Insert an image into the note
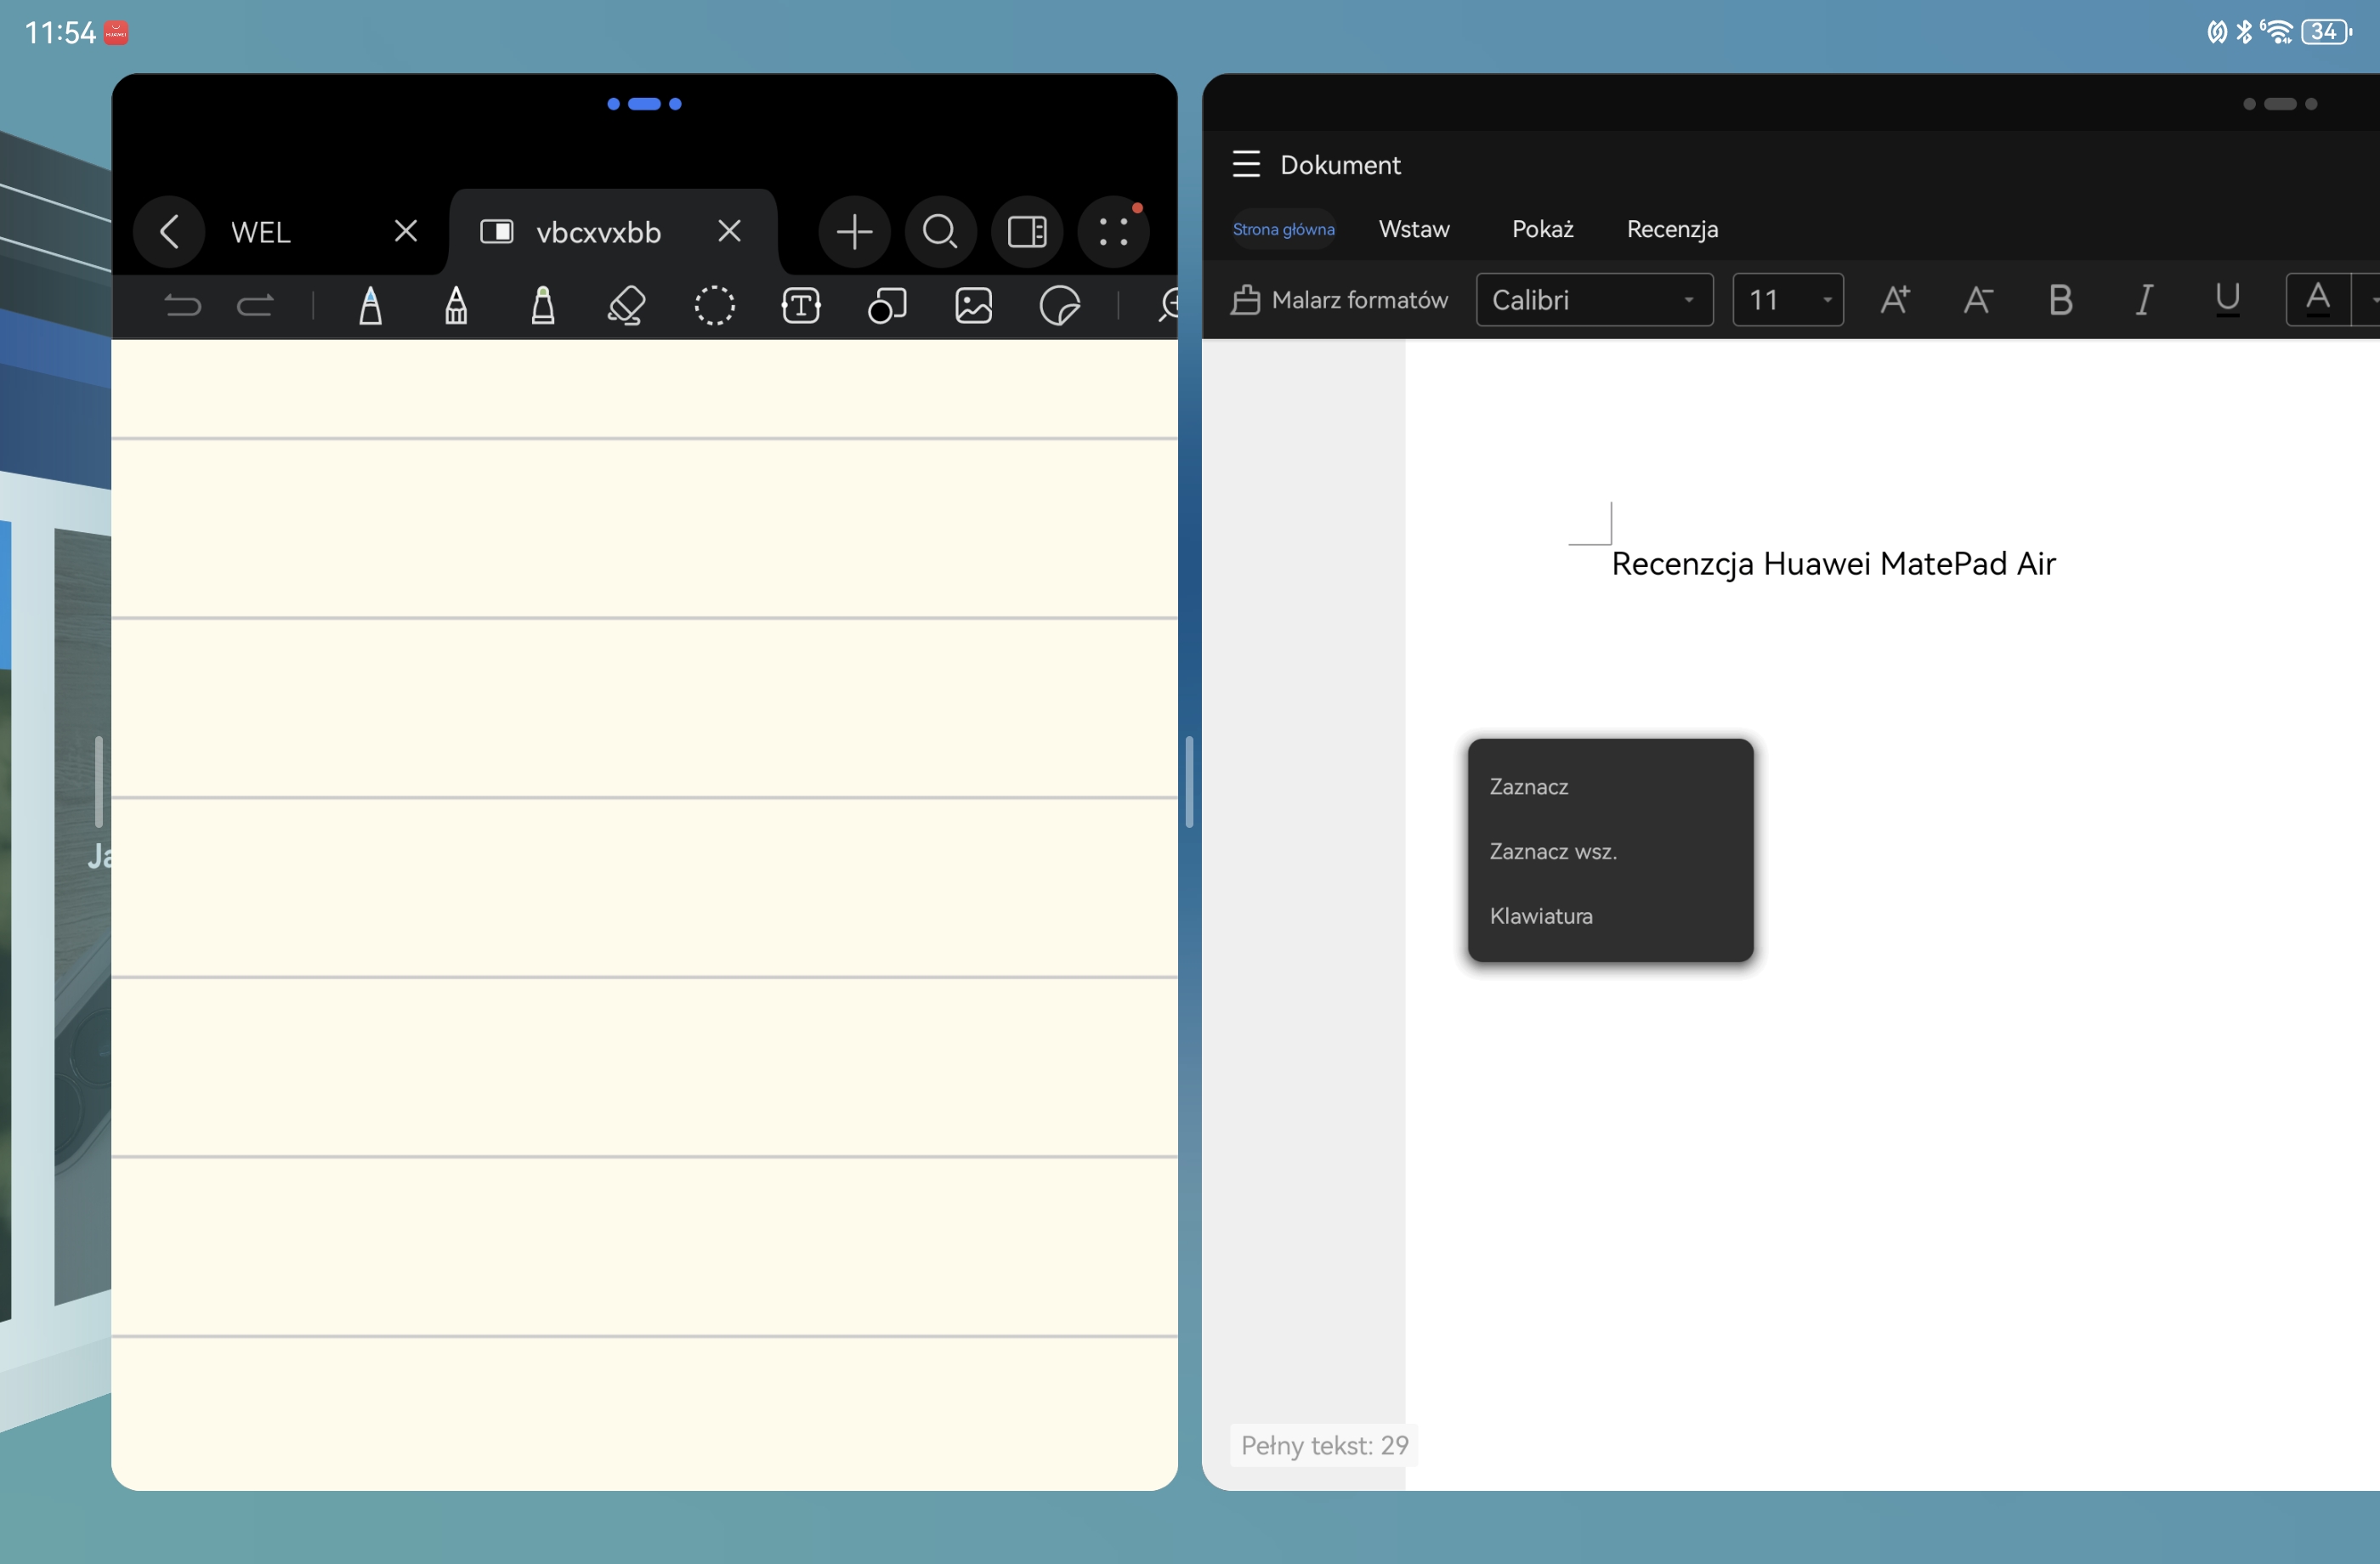The image size is (2380, 1564). point(974,305)
